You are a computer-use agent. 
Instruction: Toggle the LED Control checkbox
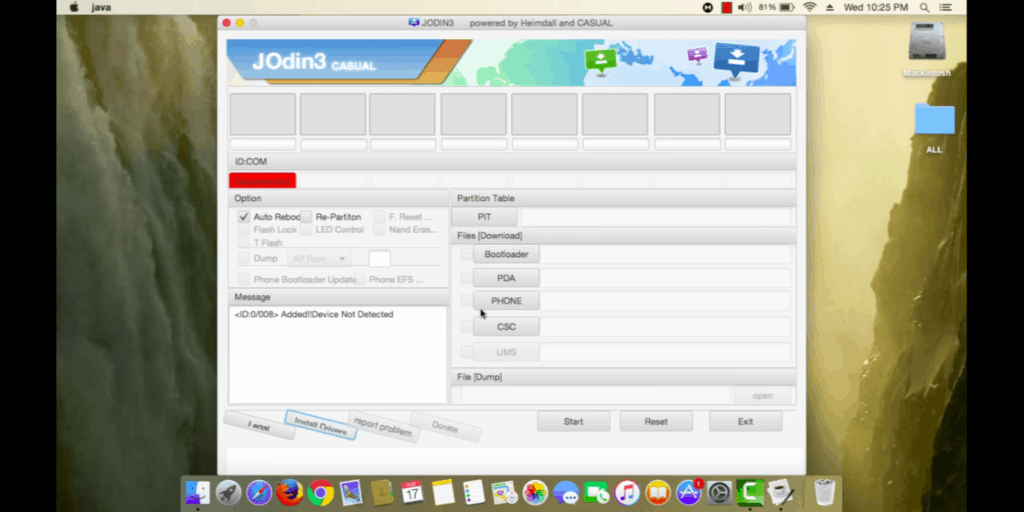306,230
